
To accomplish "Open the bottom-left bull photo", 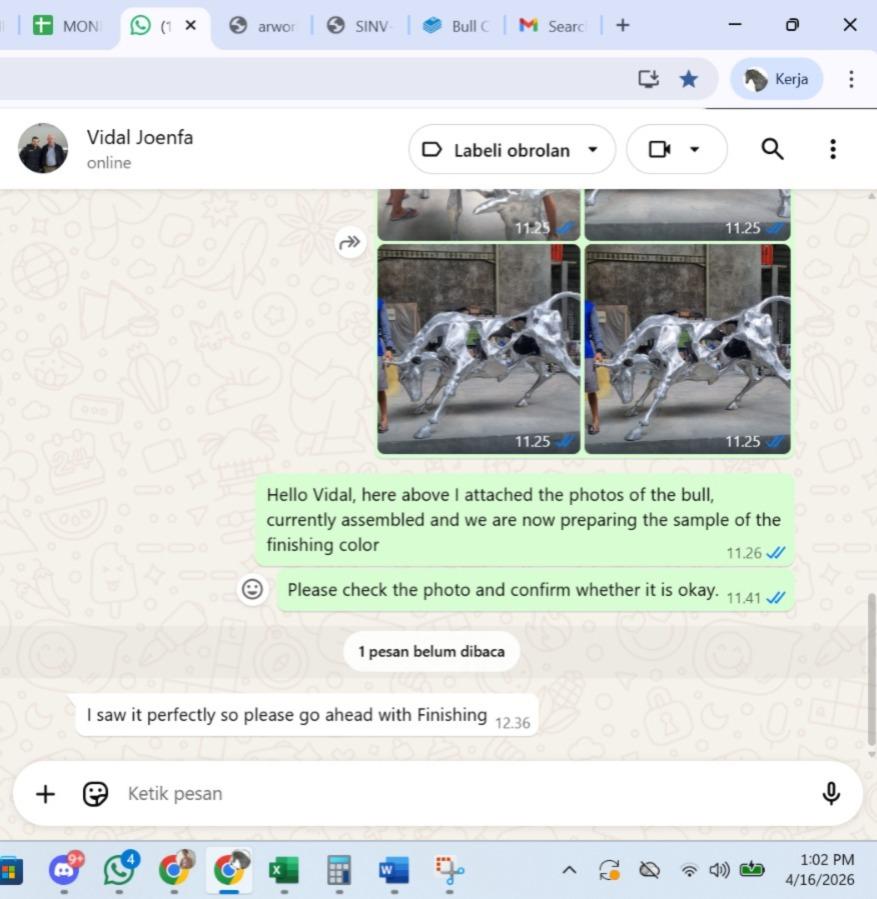I will click(478, 349).
